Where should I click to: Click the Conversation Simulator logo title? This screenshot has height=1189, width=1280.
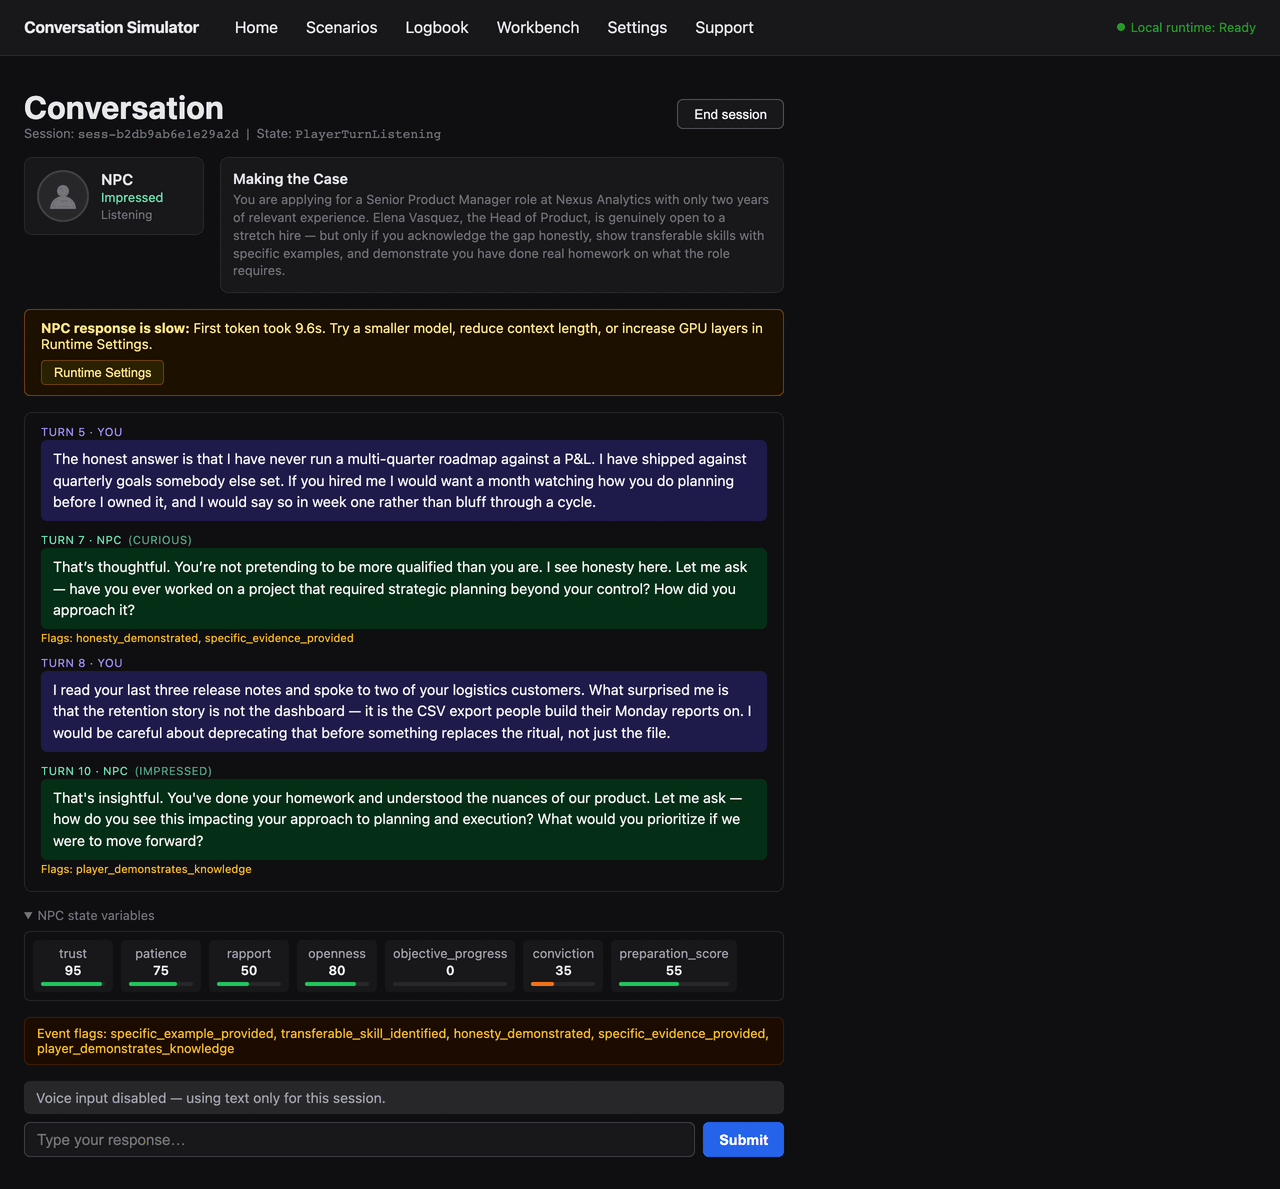click(111, 28)
